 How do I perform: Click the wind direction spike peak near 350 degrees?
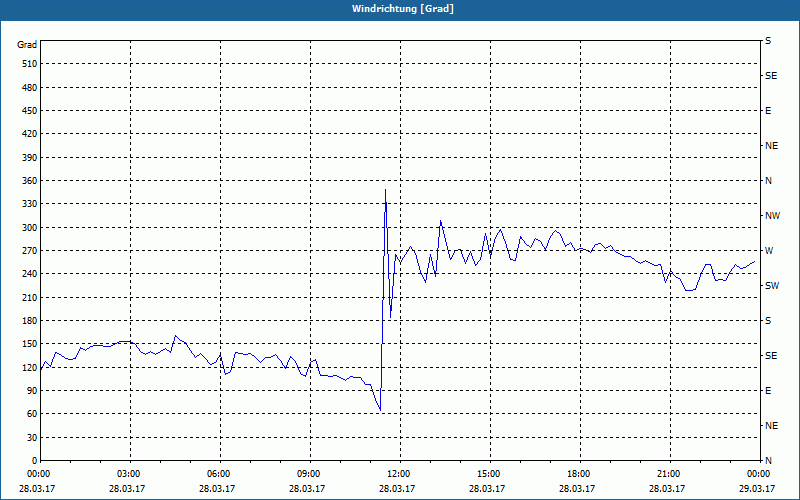(x=385, y=189)
